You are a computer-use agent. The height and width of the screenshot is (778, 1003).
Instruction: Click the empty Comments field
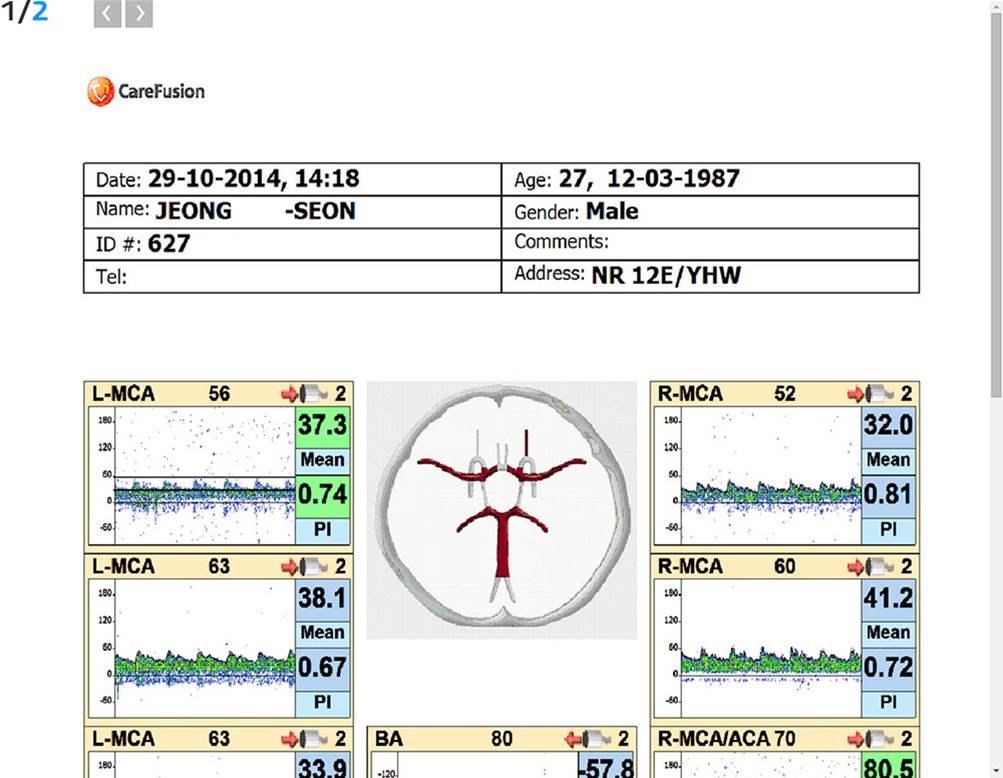[x=711, y=244]
